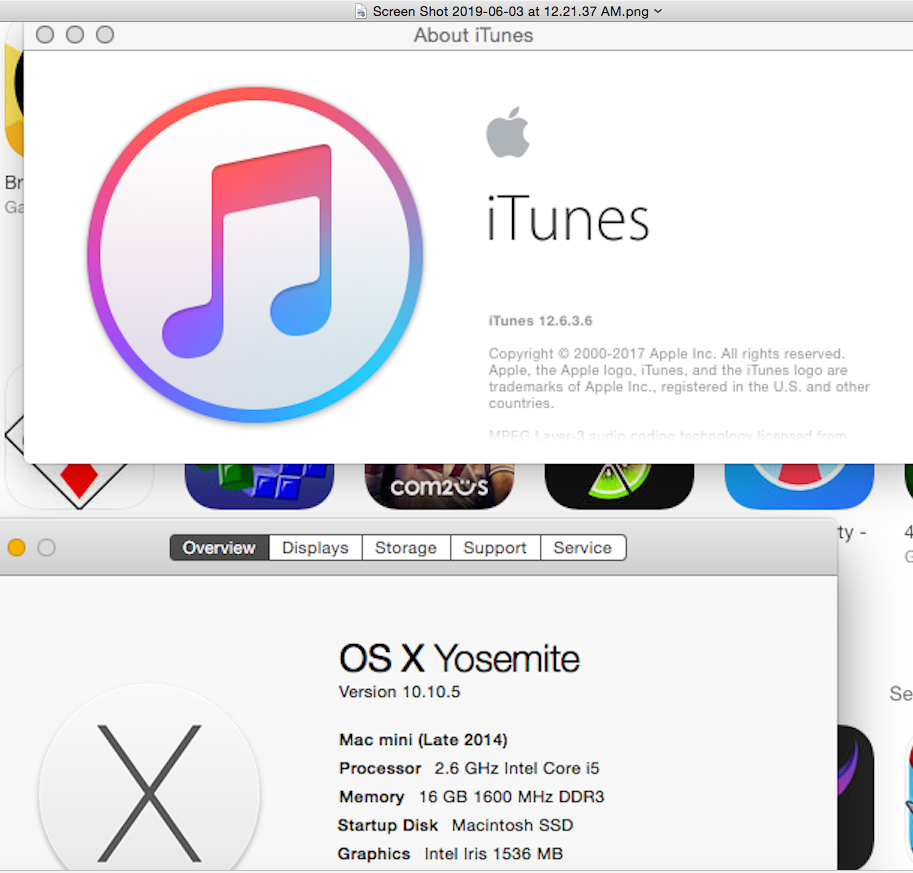Click Processor 2.6 GHz Intel Core i5 line
This screenshot has width=913, height=873.
tap(469, 768)
